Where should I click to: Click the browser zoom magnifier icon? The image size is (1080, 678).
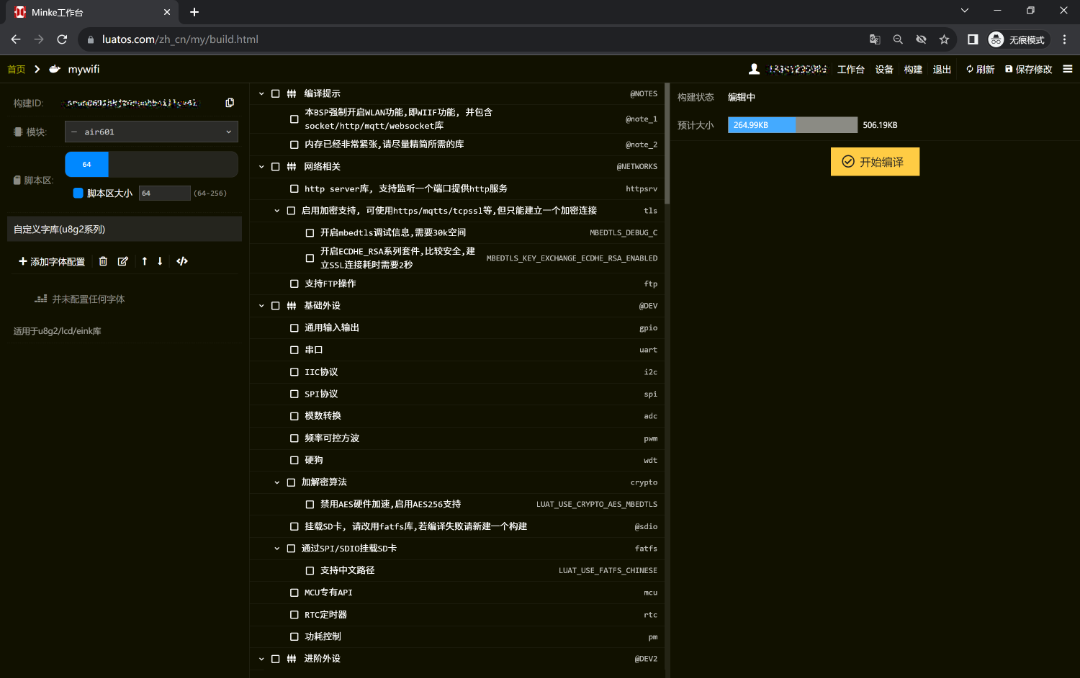click(x=897, y=39)
